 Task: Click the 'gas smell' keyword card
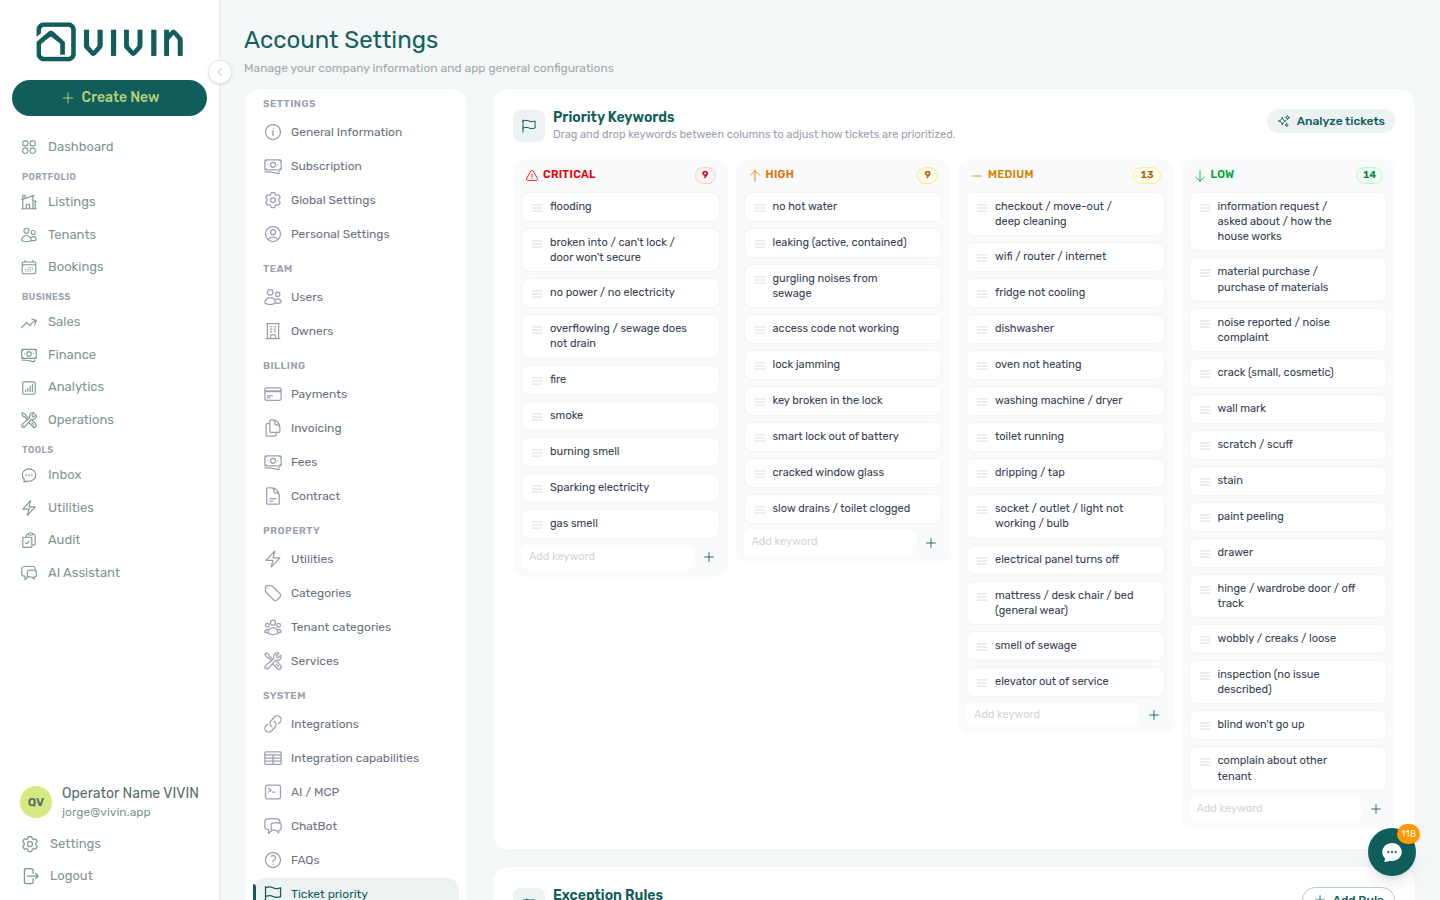tap(620, 524)
